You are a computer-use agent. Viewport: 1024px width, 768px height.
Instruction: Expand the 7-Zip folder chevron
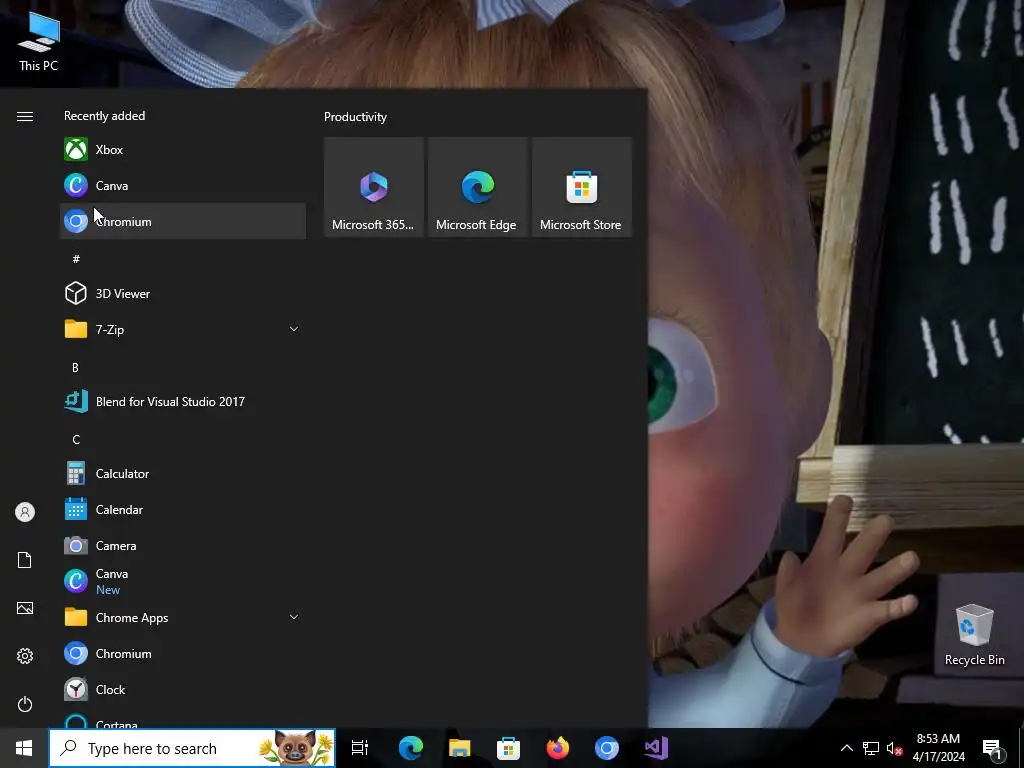tap(294, 329)
